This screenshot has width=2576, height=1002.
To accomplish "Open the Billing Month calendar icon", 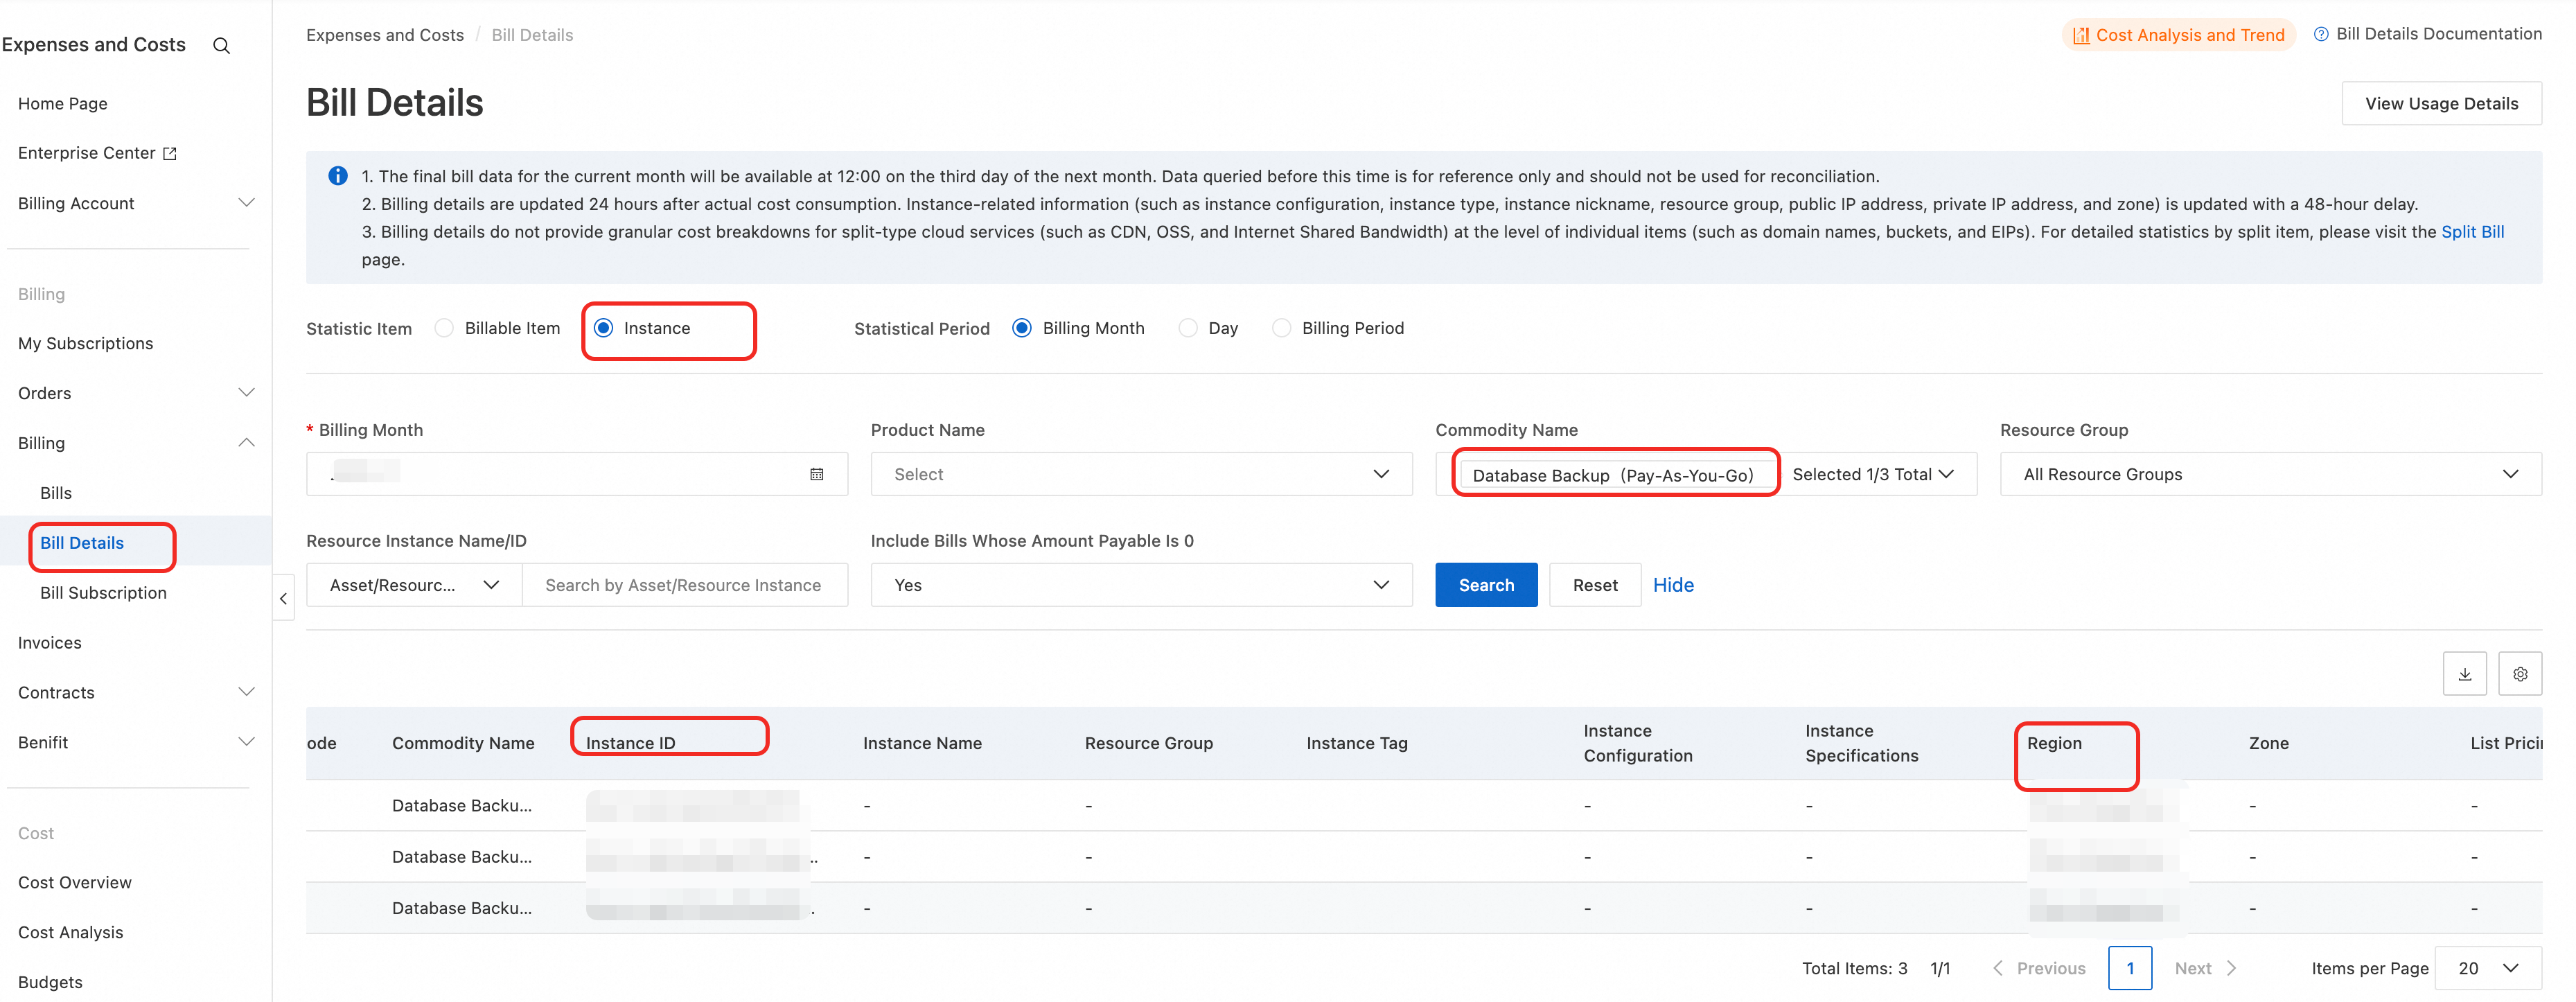I will (x=816, y=474).
